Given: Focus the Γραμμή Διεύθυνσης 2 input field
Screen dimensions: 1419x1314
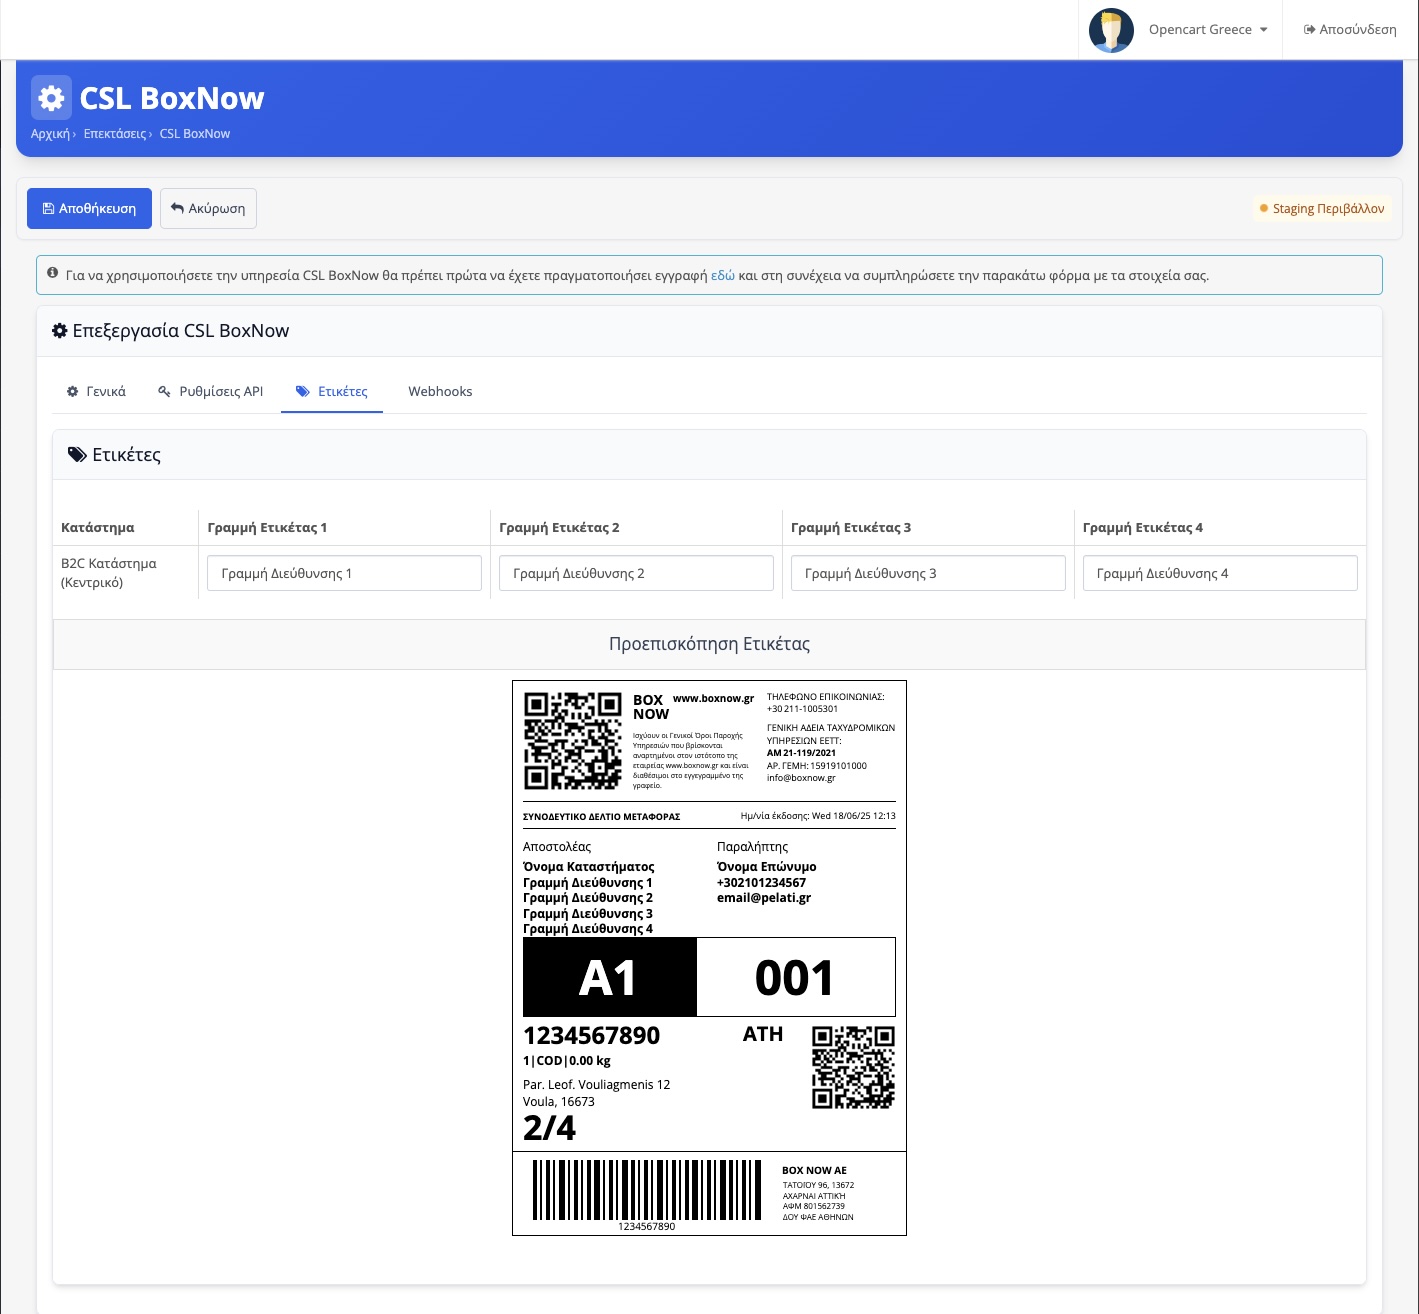Looking at the screenshot, I should 636,573.
